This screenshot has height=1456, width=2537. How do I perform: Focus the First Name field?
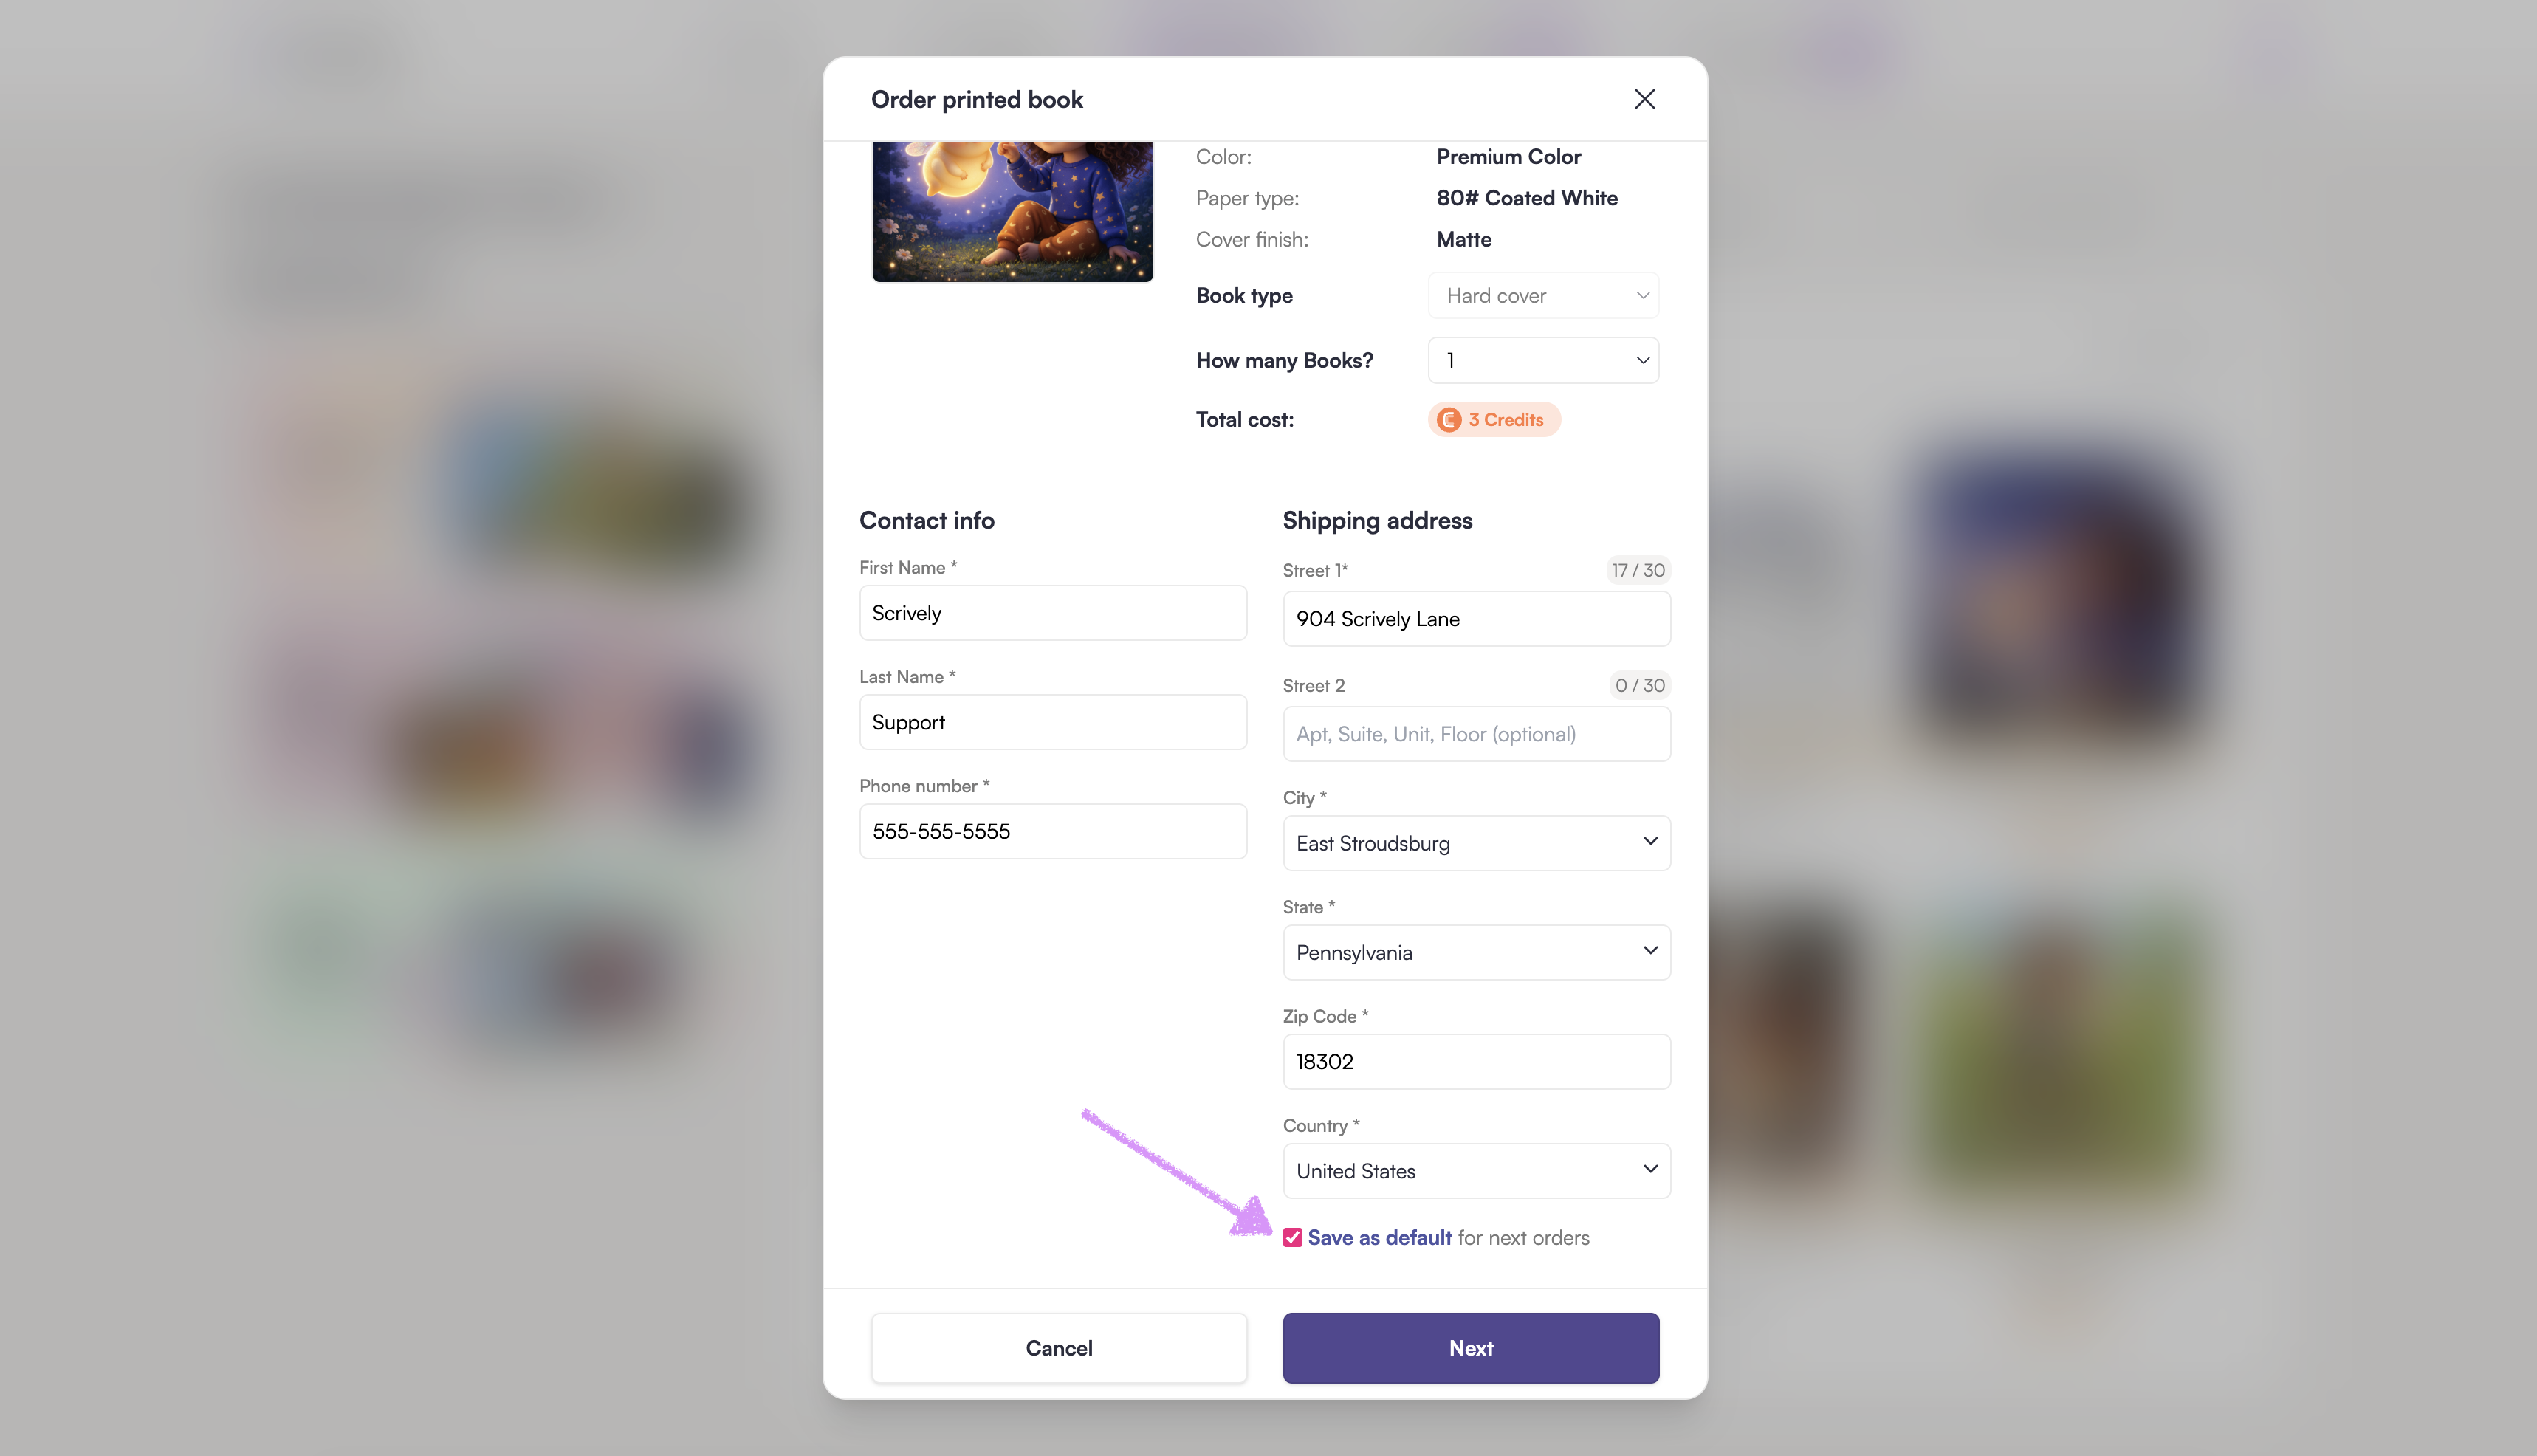pos(1053,613)
